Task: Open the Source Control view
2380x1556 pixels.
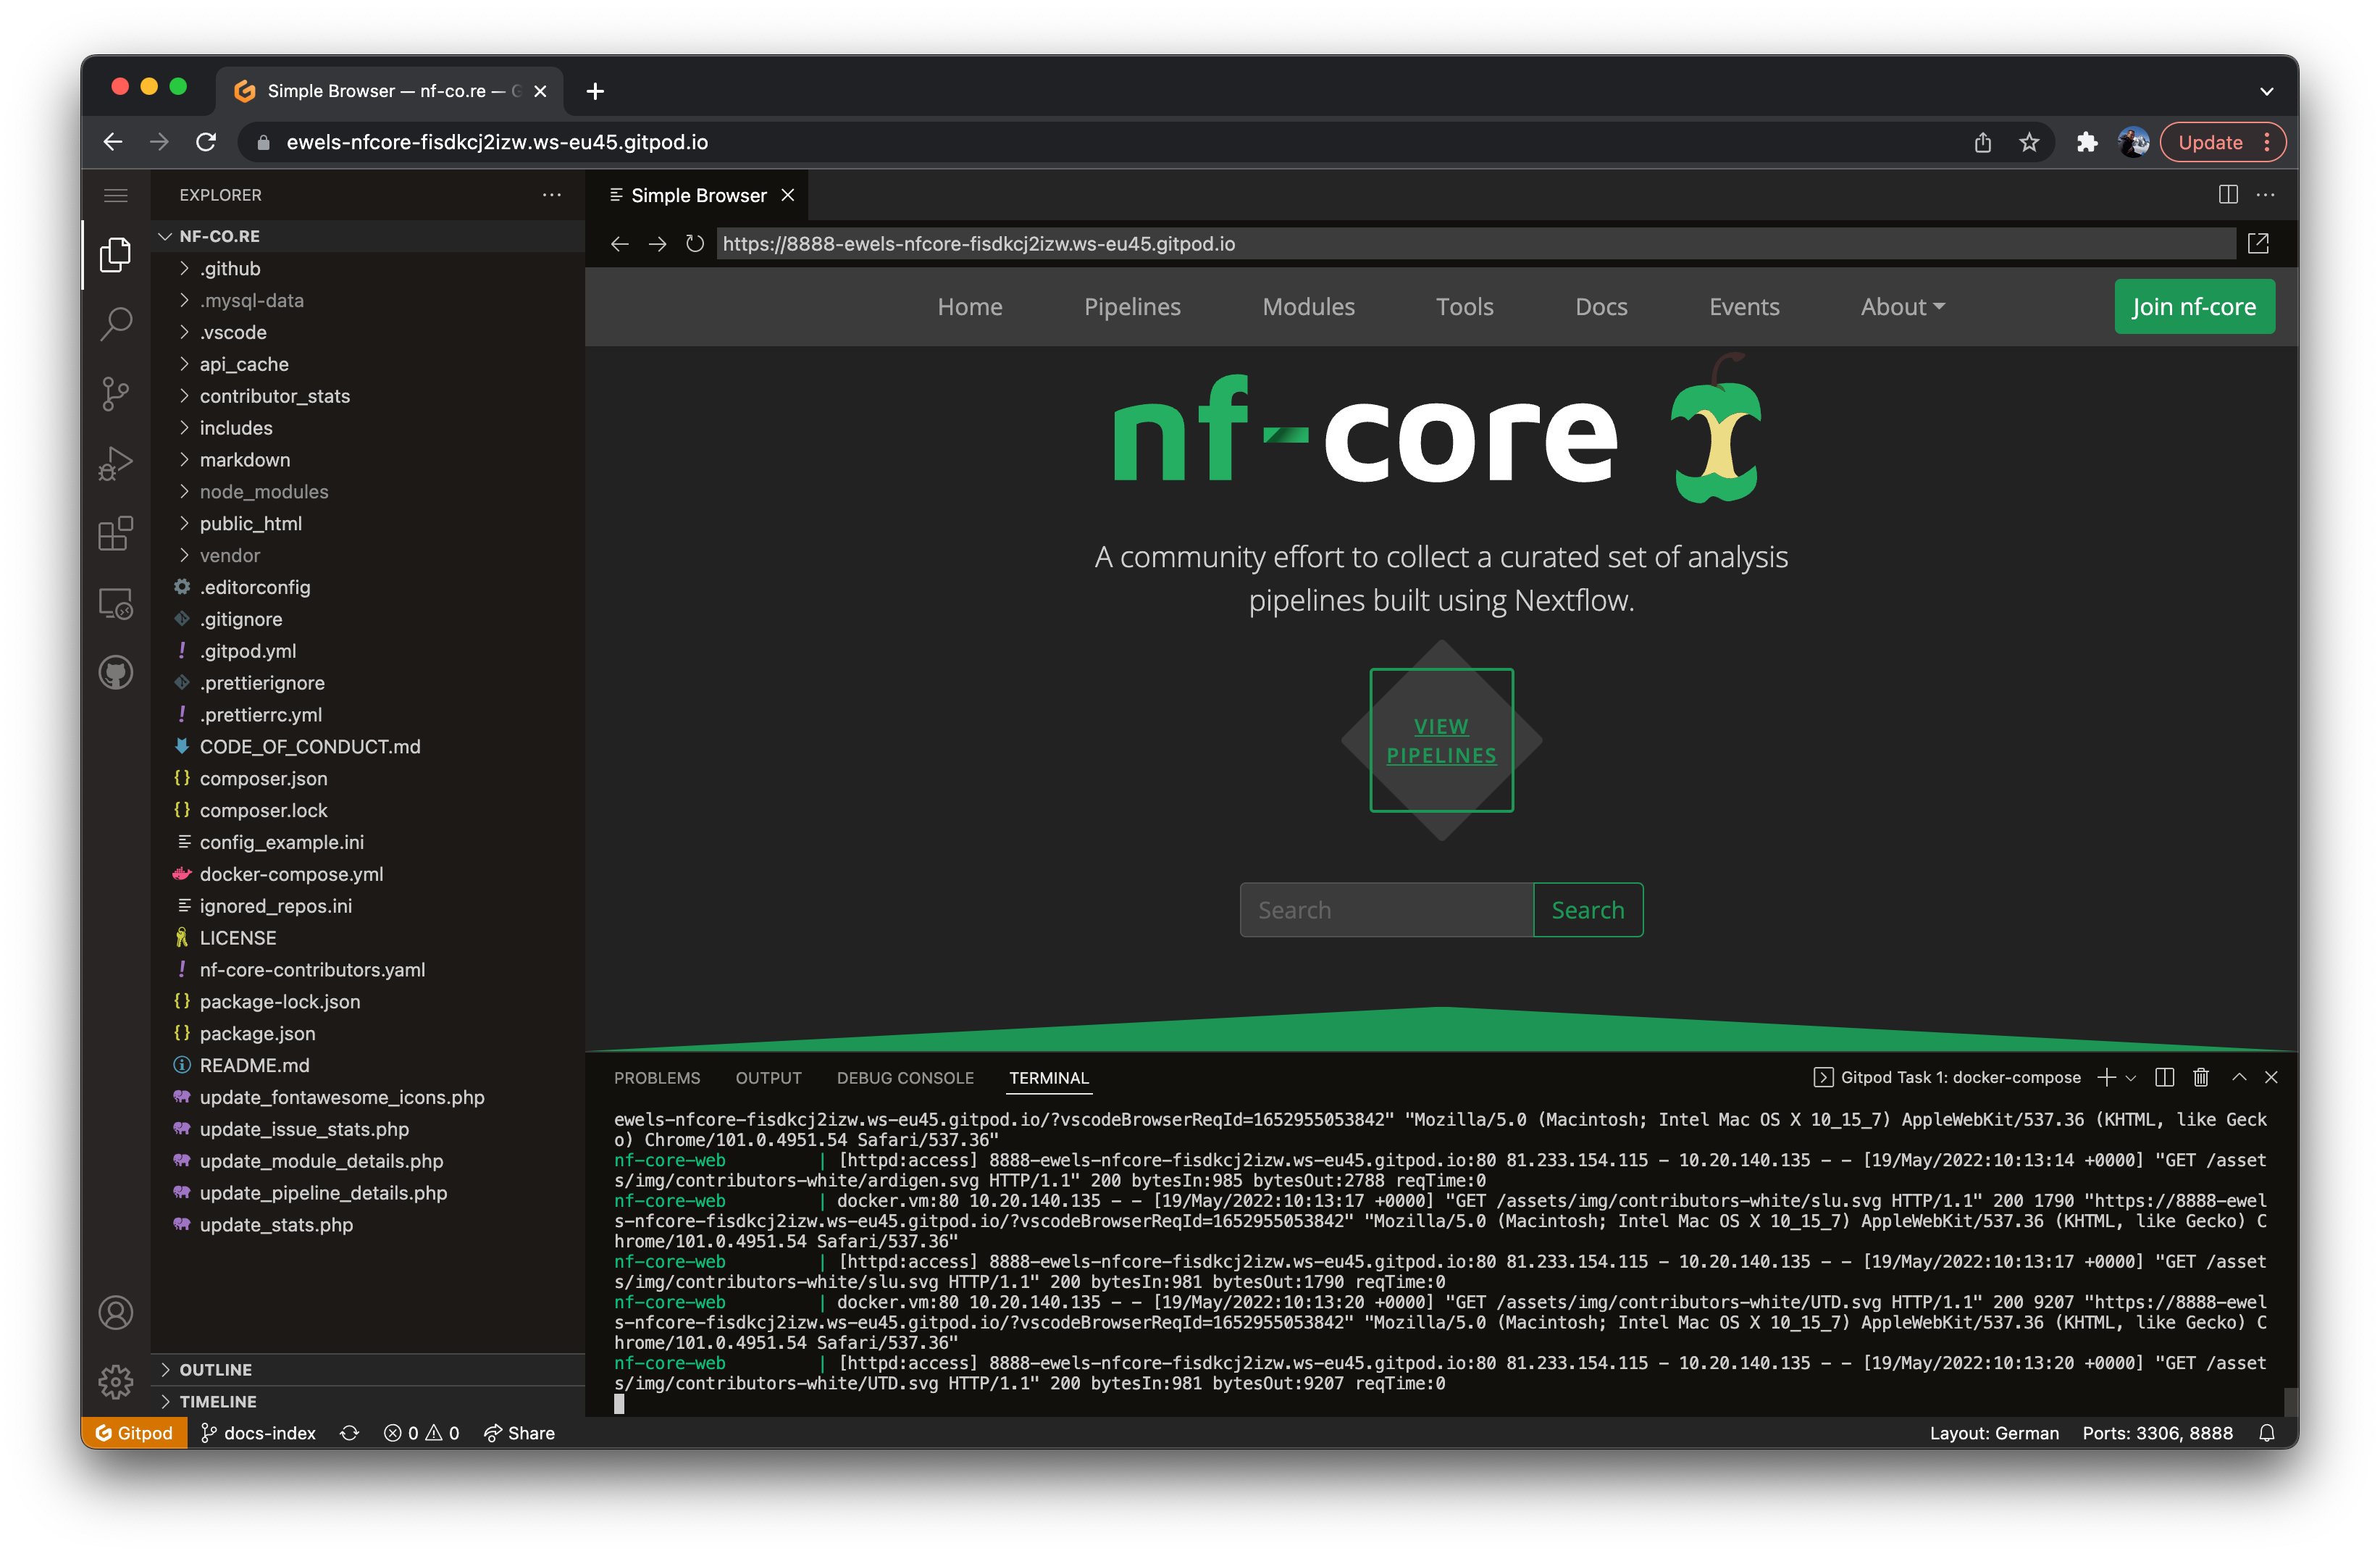Action: click(x=116, y=393)
